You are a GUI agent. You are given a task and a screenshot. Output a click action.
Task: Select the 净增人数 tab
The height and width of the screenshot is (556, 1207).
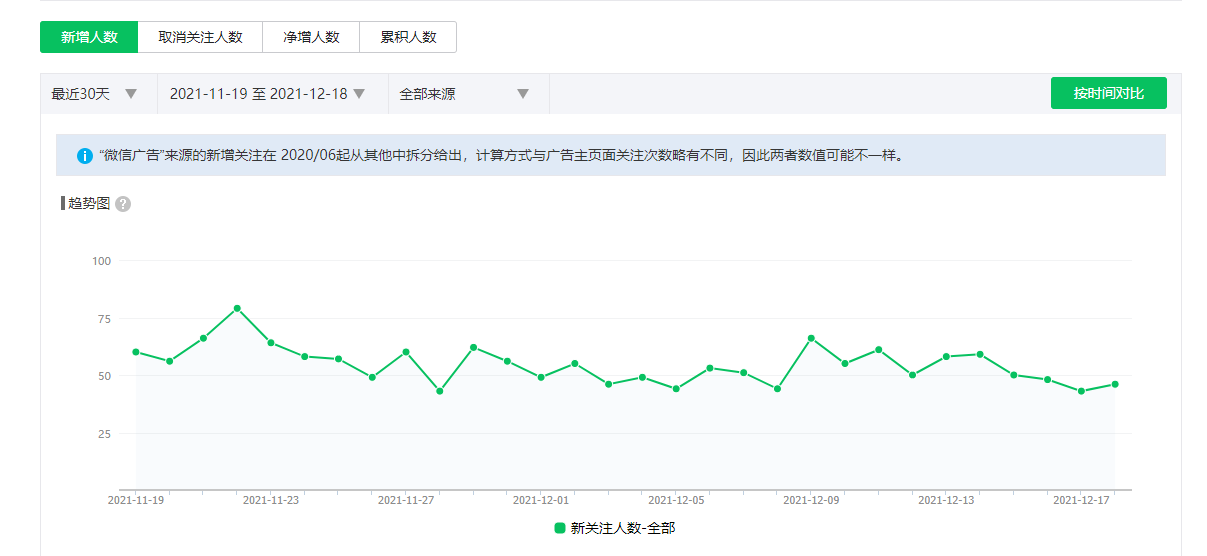point(311,37)
